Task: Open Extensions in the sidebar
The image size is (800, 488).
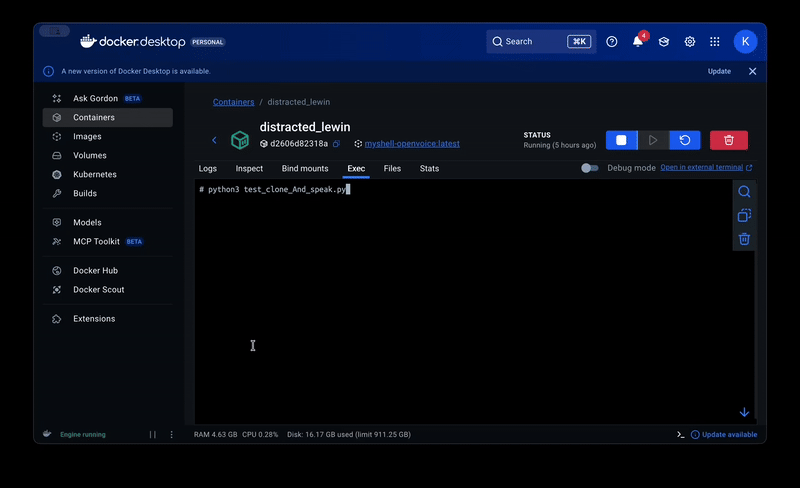Action: pos(108,319)
